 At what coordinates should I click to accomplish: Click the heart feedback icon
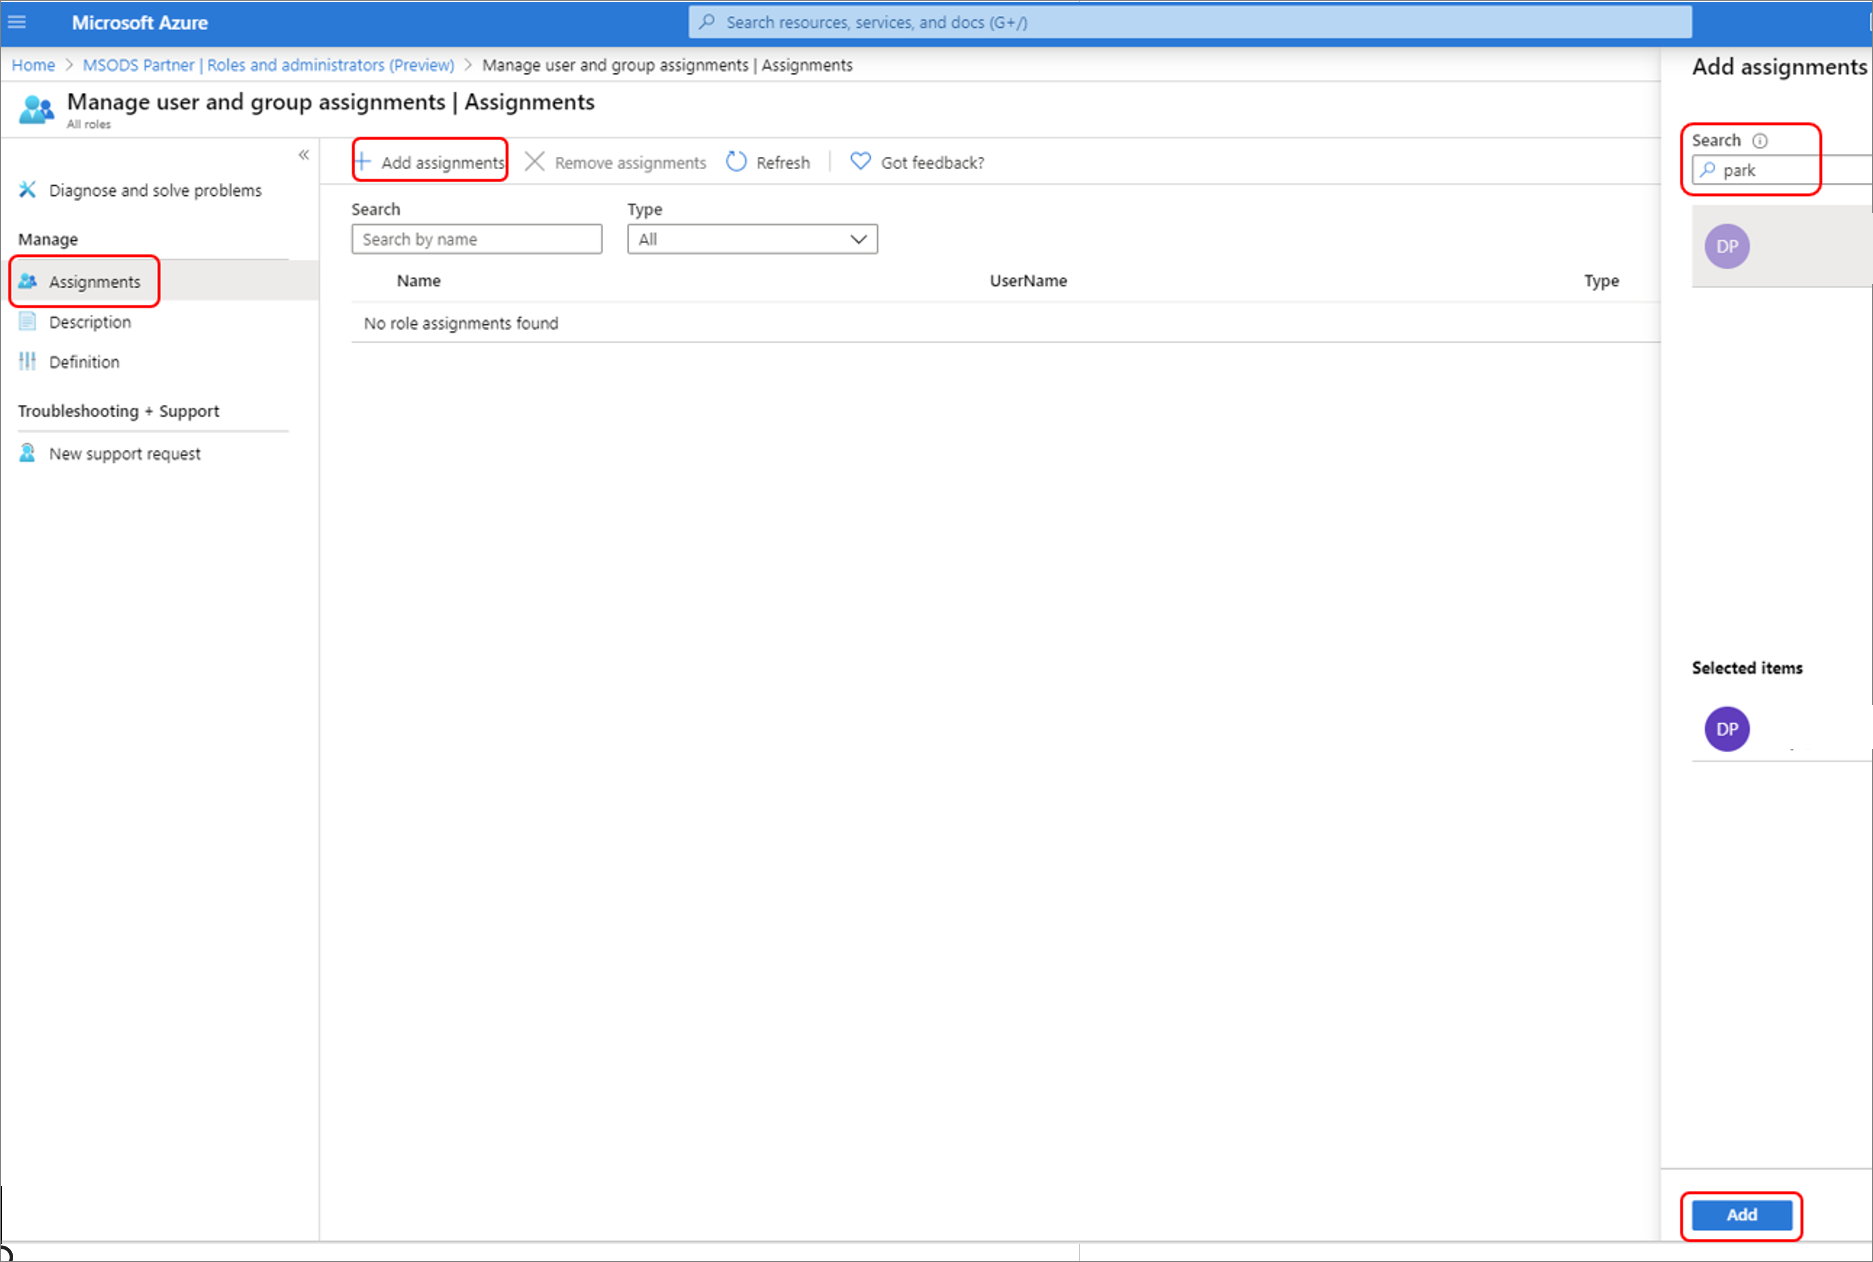[x=860, y=161]
